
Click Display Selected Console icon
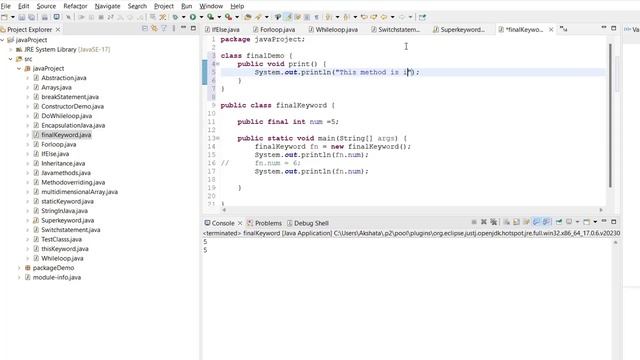coord(569,222)
